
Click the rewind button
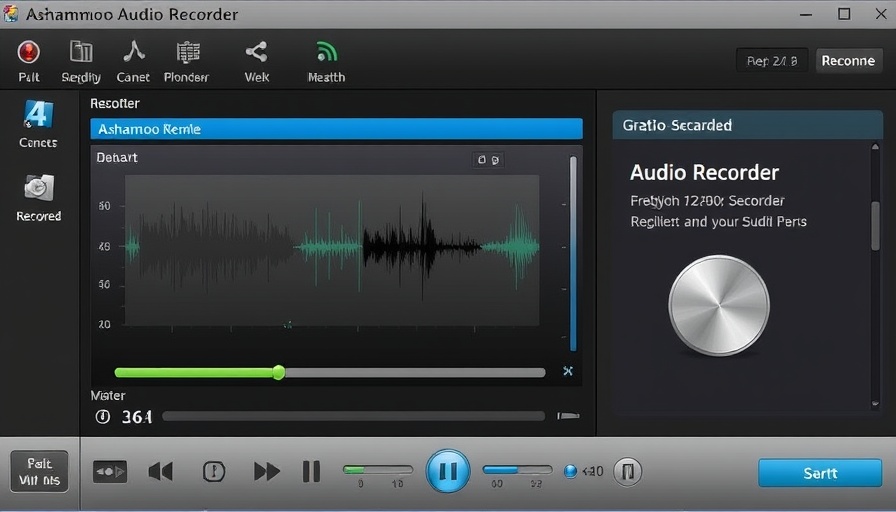[161, 471]
